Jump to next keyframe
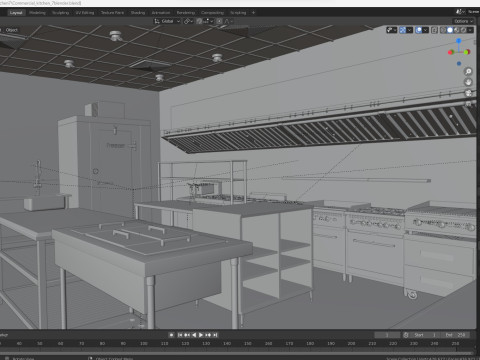Image resolution: width=480 pixels, height=360 pixels. click(208, 335)
